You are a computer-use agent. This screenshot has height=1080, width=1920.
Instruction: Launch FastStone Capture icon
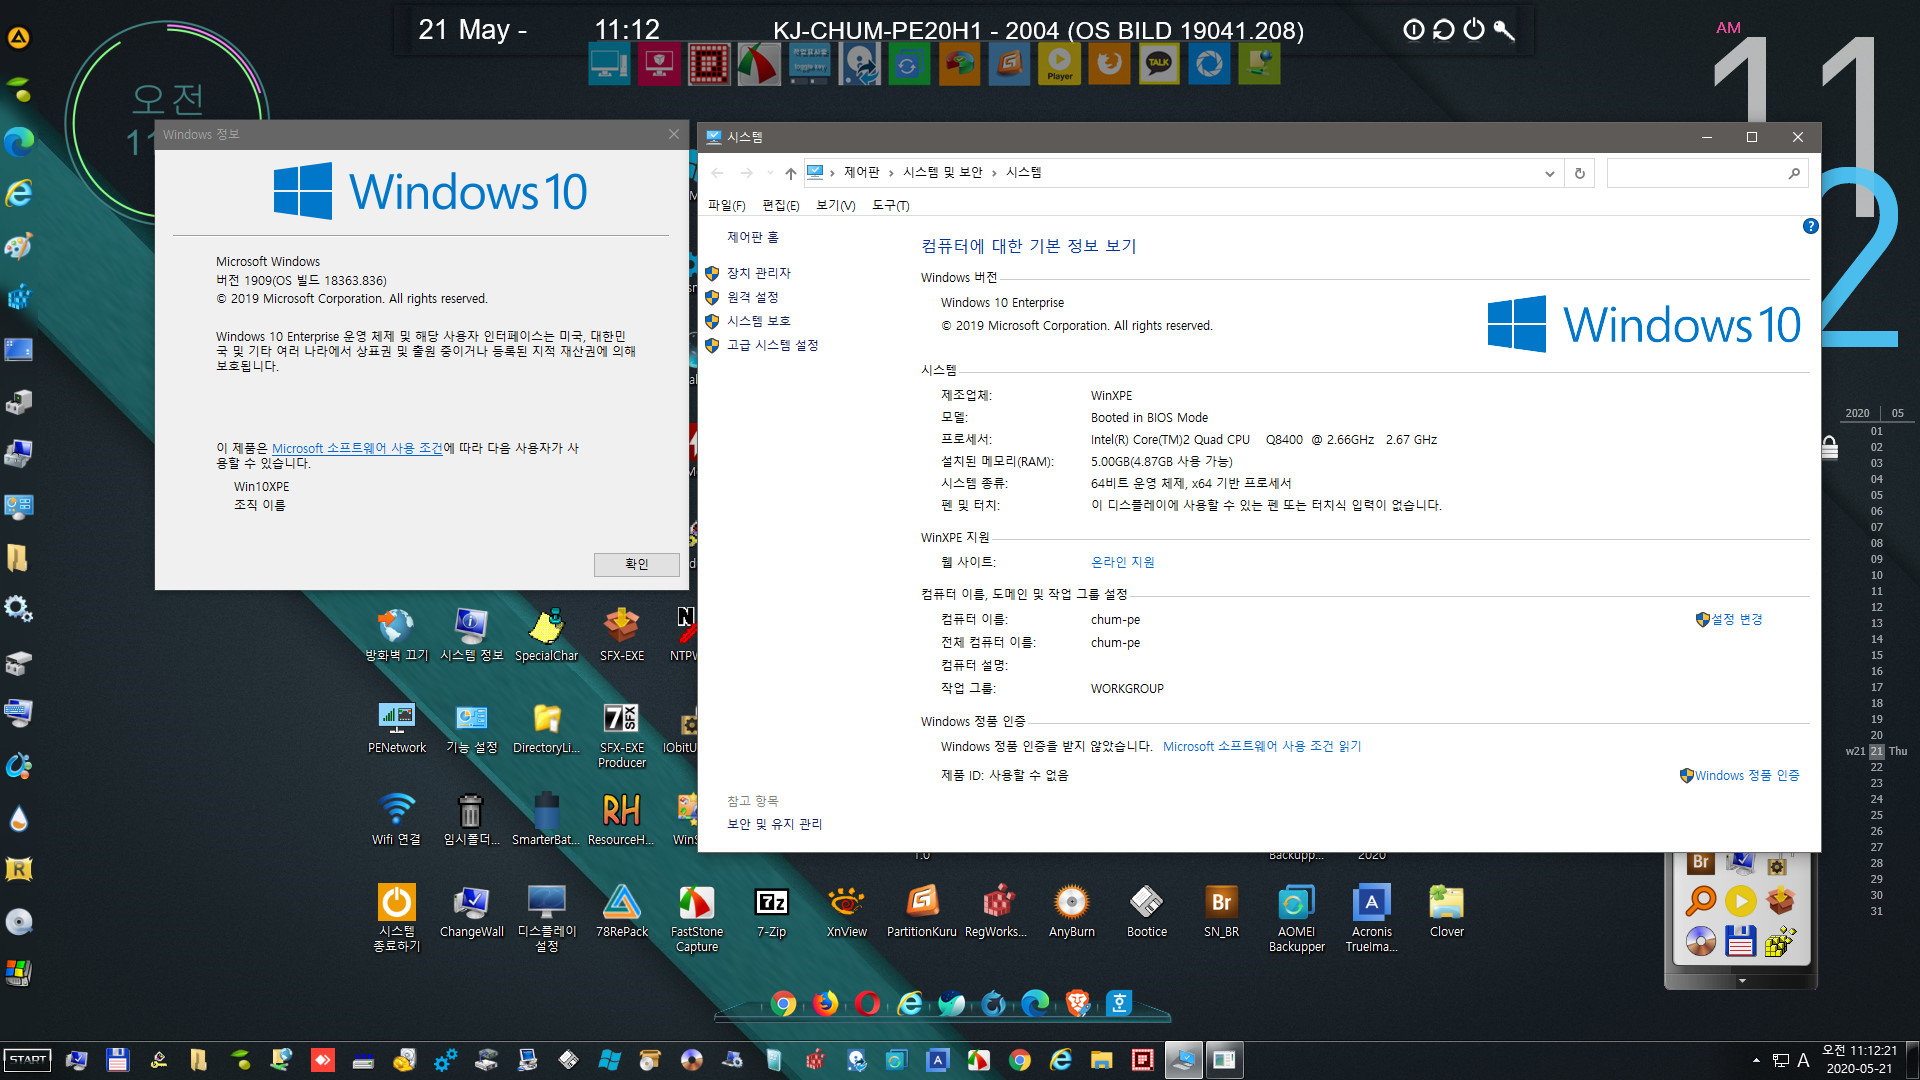point(697,918)
